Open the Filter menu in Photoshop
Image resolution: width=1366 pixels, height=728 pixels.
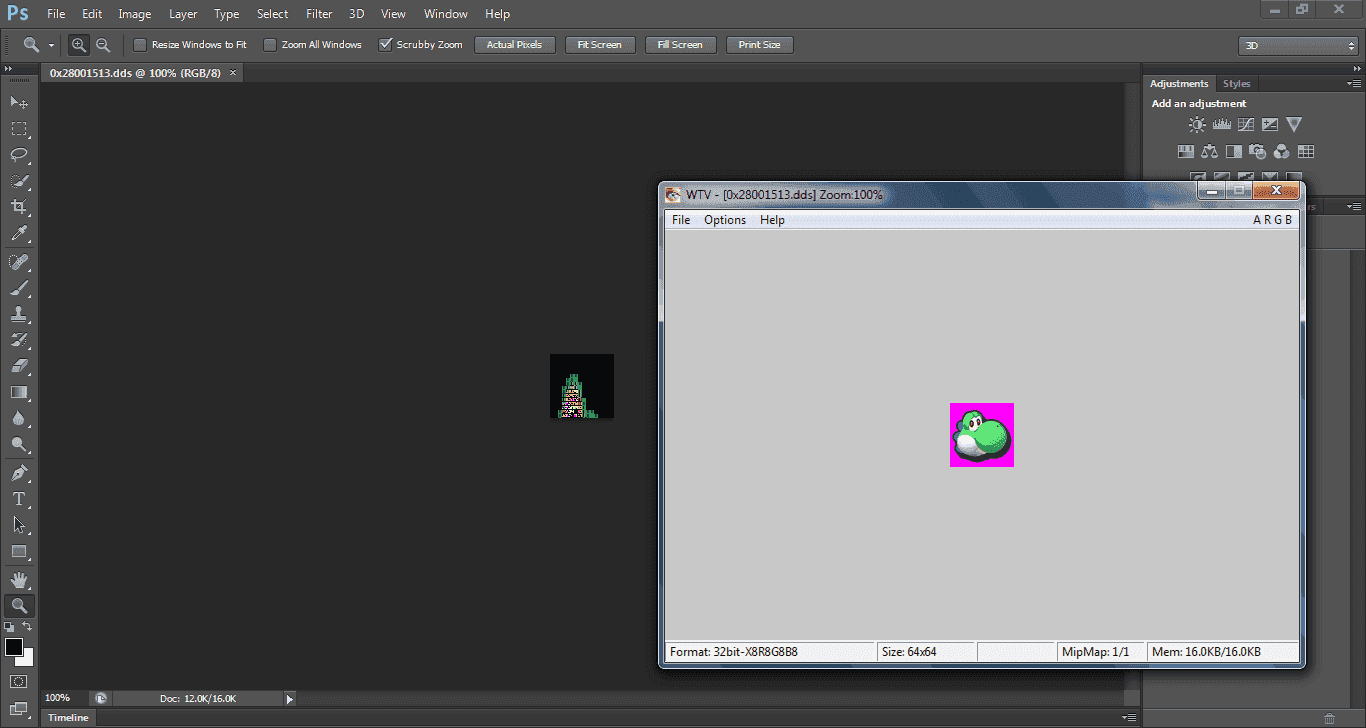[x=319, y=14]
